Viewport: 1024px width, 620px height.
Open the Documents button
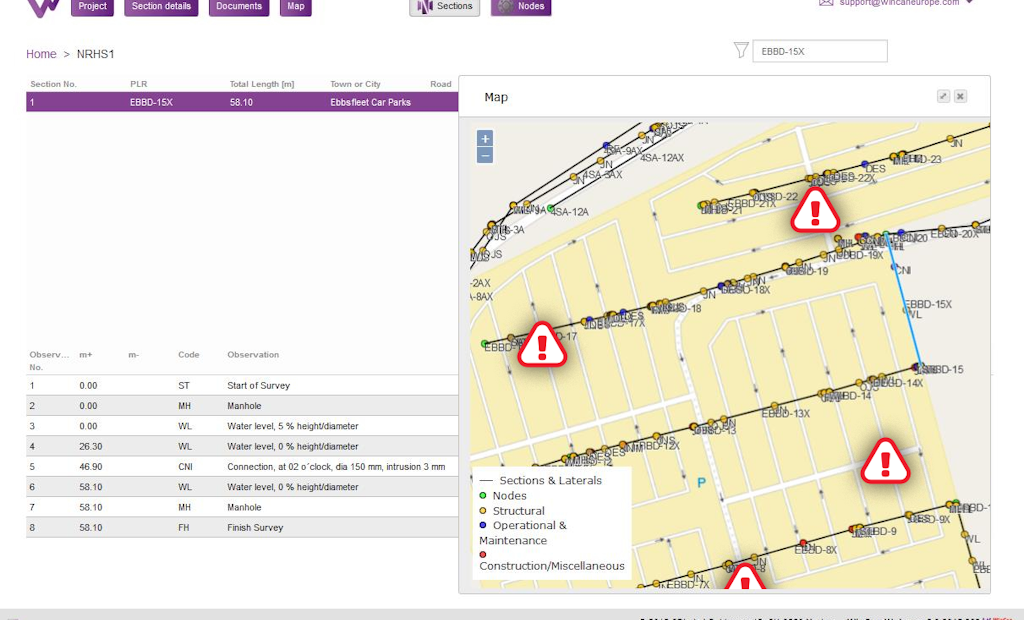239,7
